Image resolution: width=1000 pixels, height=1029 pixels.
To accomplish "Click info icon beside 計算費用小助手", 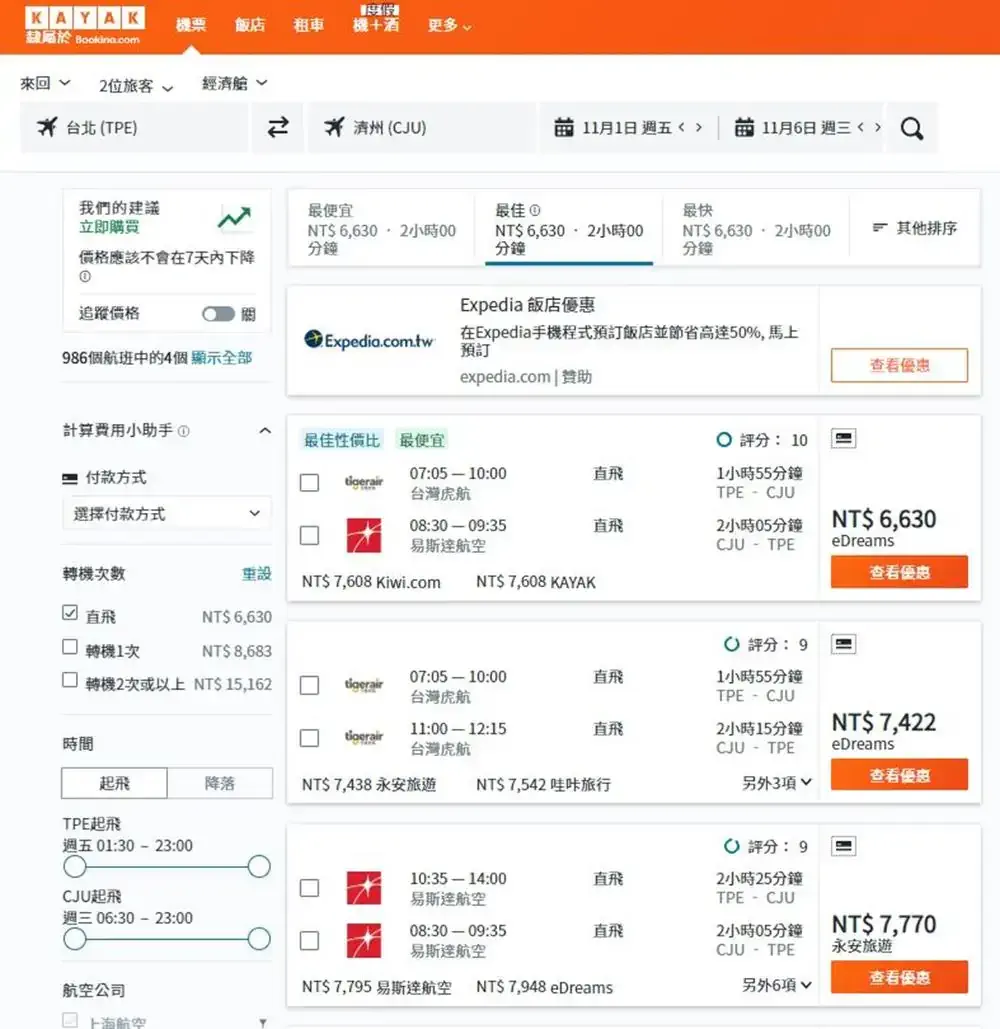I will coord(184,431).
